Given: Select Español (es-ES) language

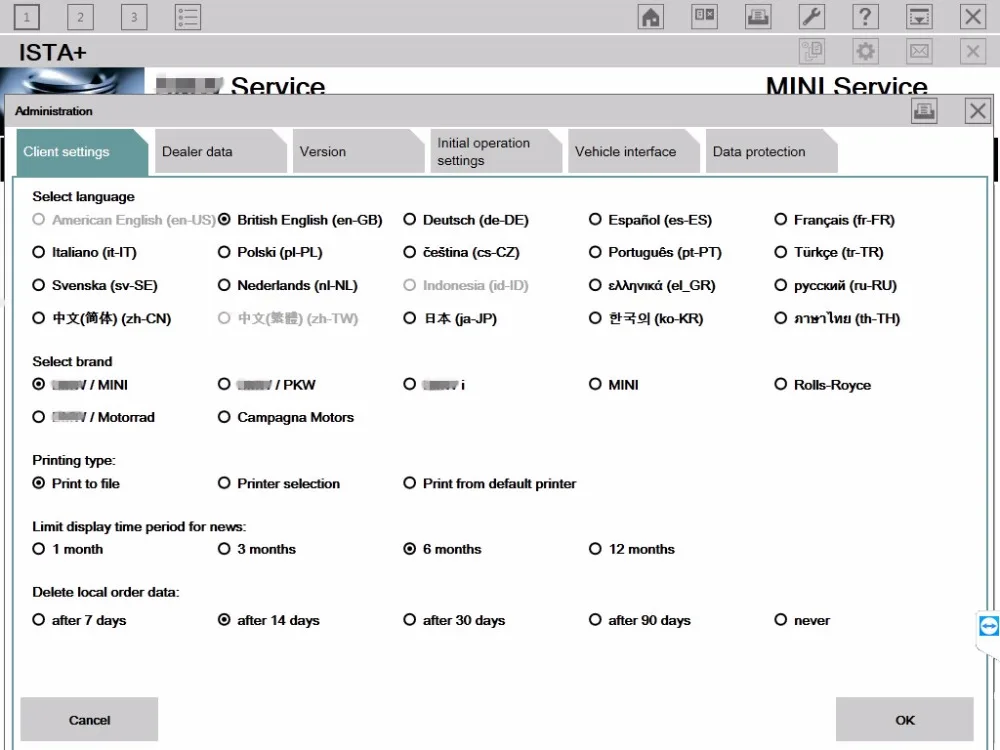Looking at the screenshot, I should coord(651,220).
